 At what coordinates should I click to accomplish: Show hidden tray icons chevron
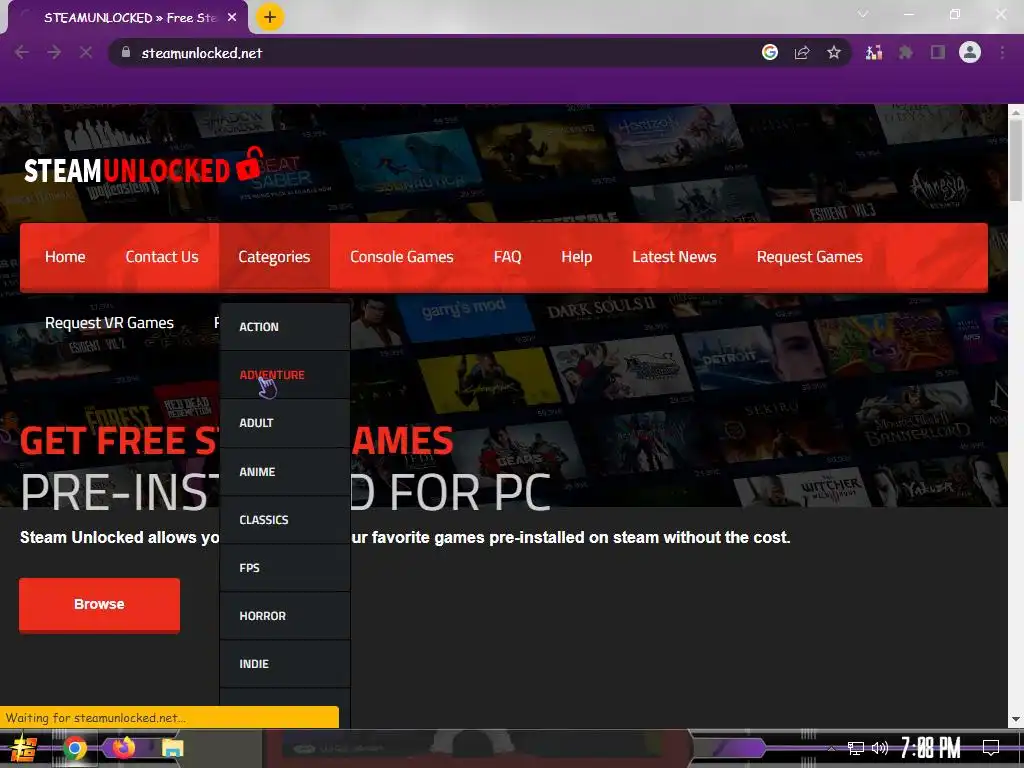pyautogui.click(x=831, y=748)
